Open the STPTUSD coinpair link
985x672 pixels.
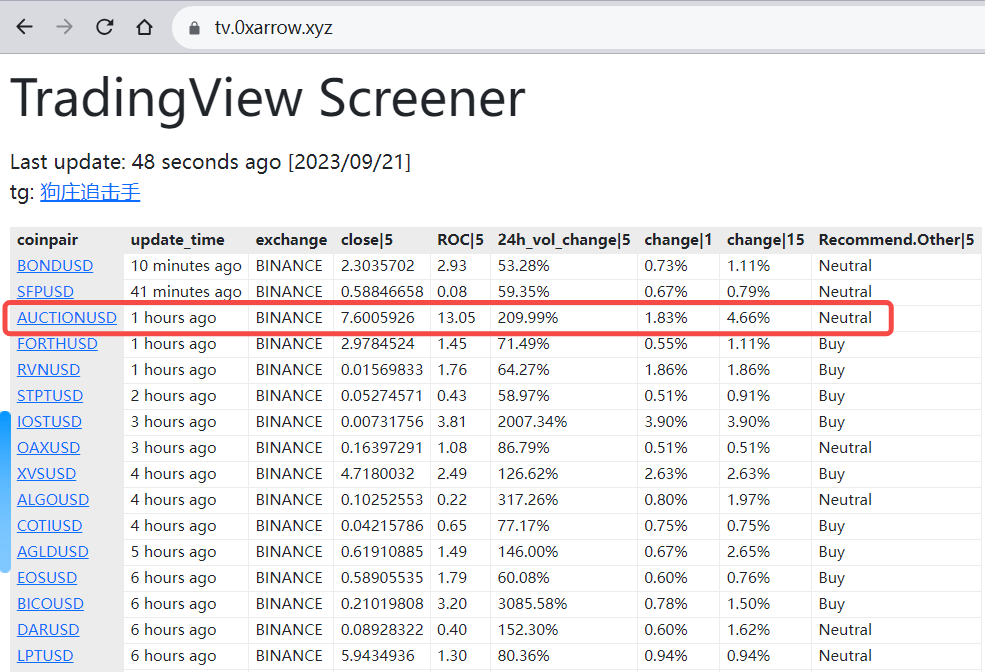[x=50, y=396]
